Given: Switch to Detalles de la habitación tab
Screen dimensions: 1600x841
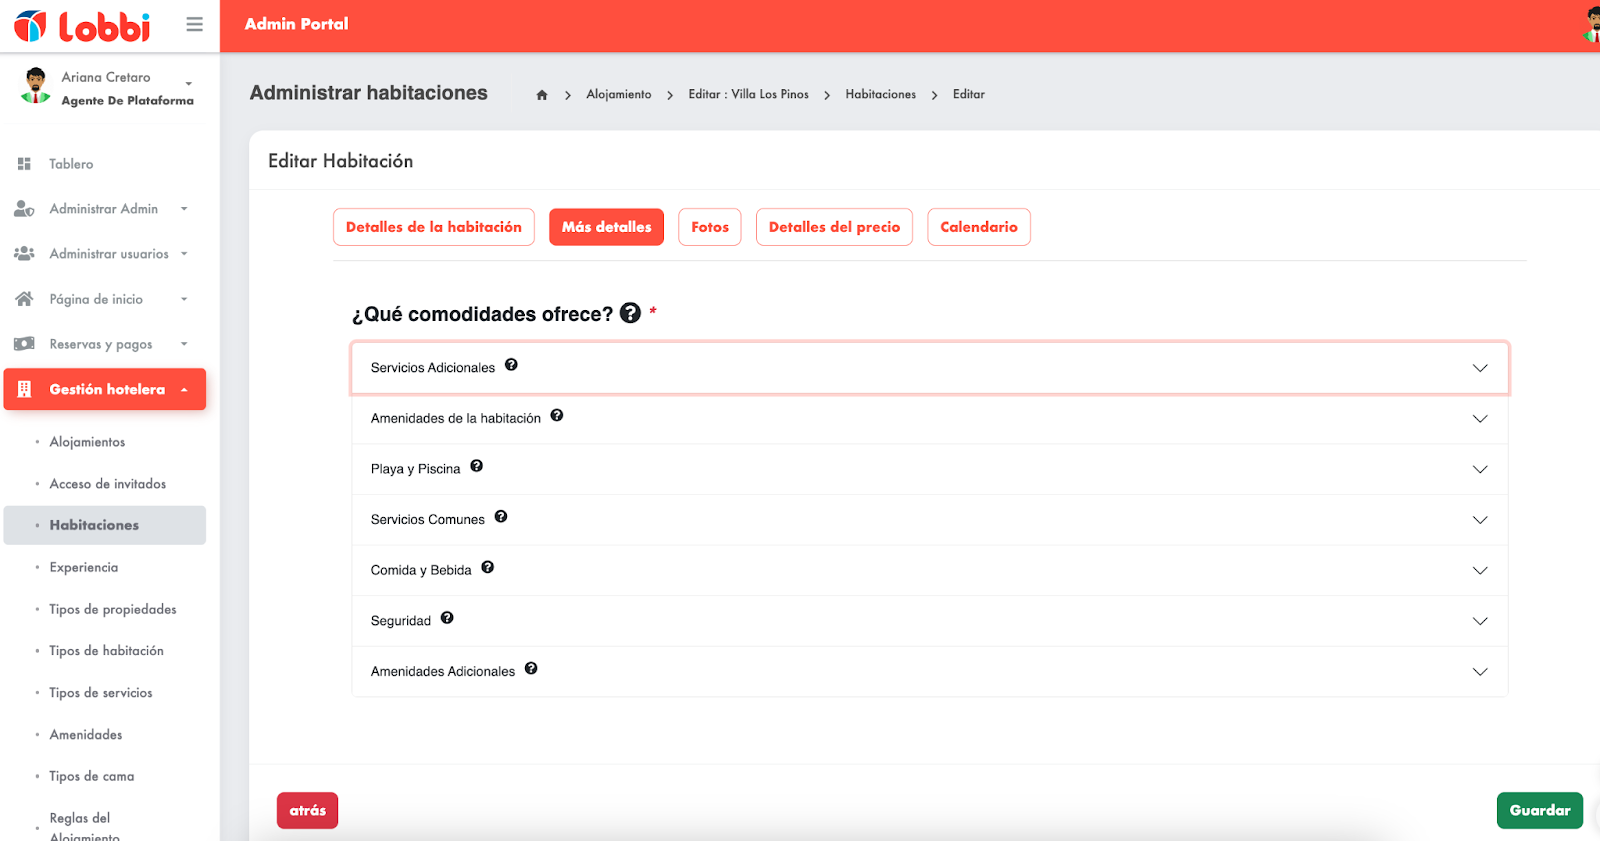Looking at the screenshot, I should coord(434,227).
